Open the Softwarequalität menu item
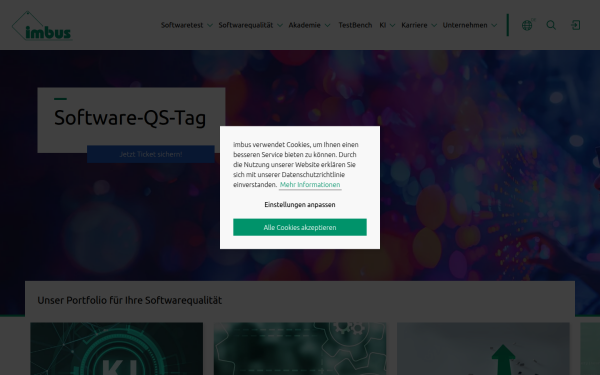600x375 pixels. [246, 25]
